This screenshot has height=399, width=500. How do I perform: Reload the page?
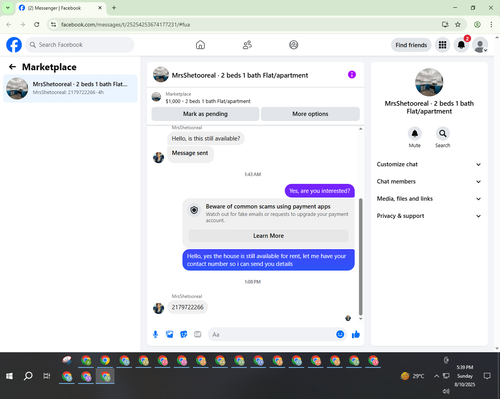[37, 24]
